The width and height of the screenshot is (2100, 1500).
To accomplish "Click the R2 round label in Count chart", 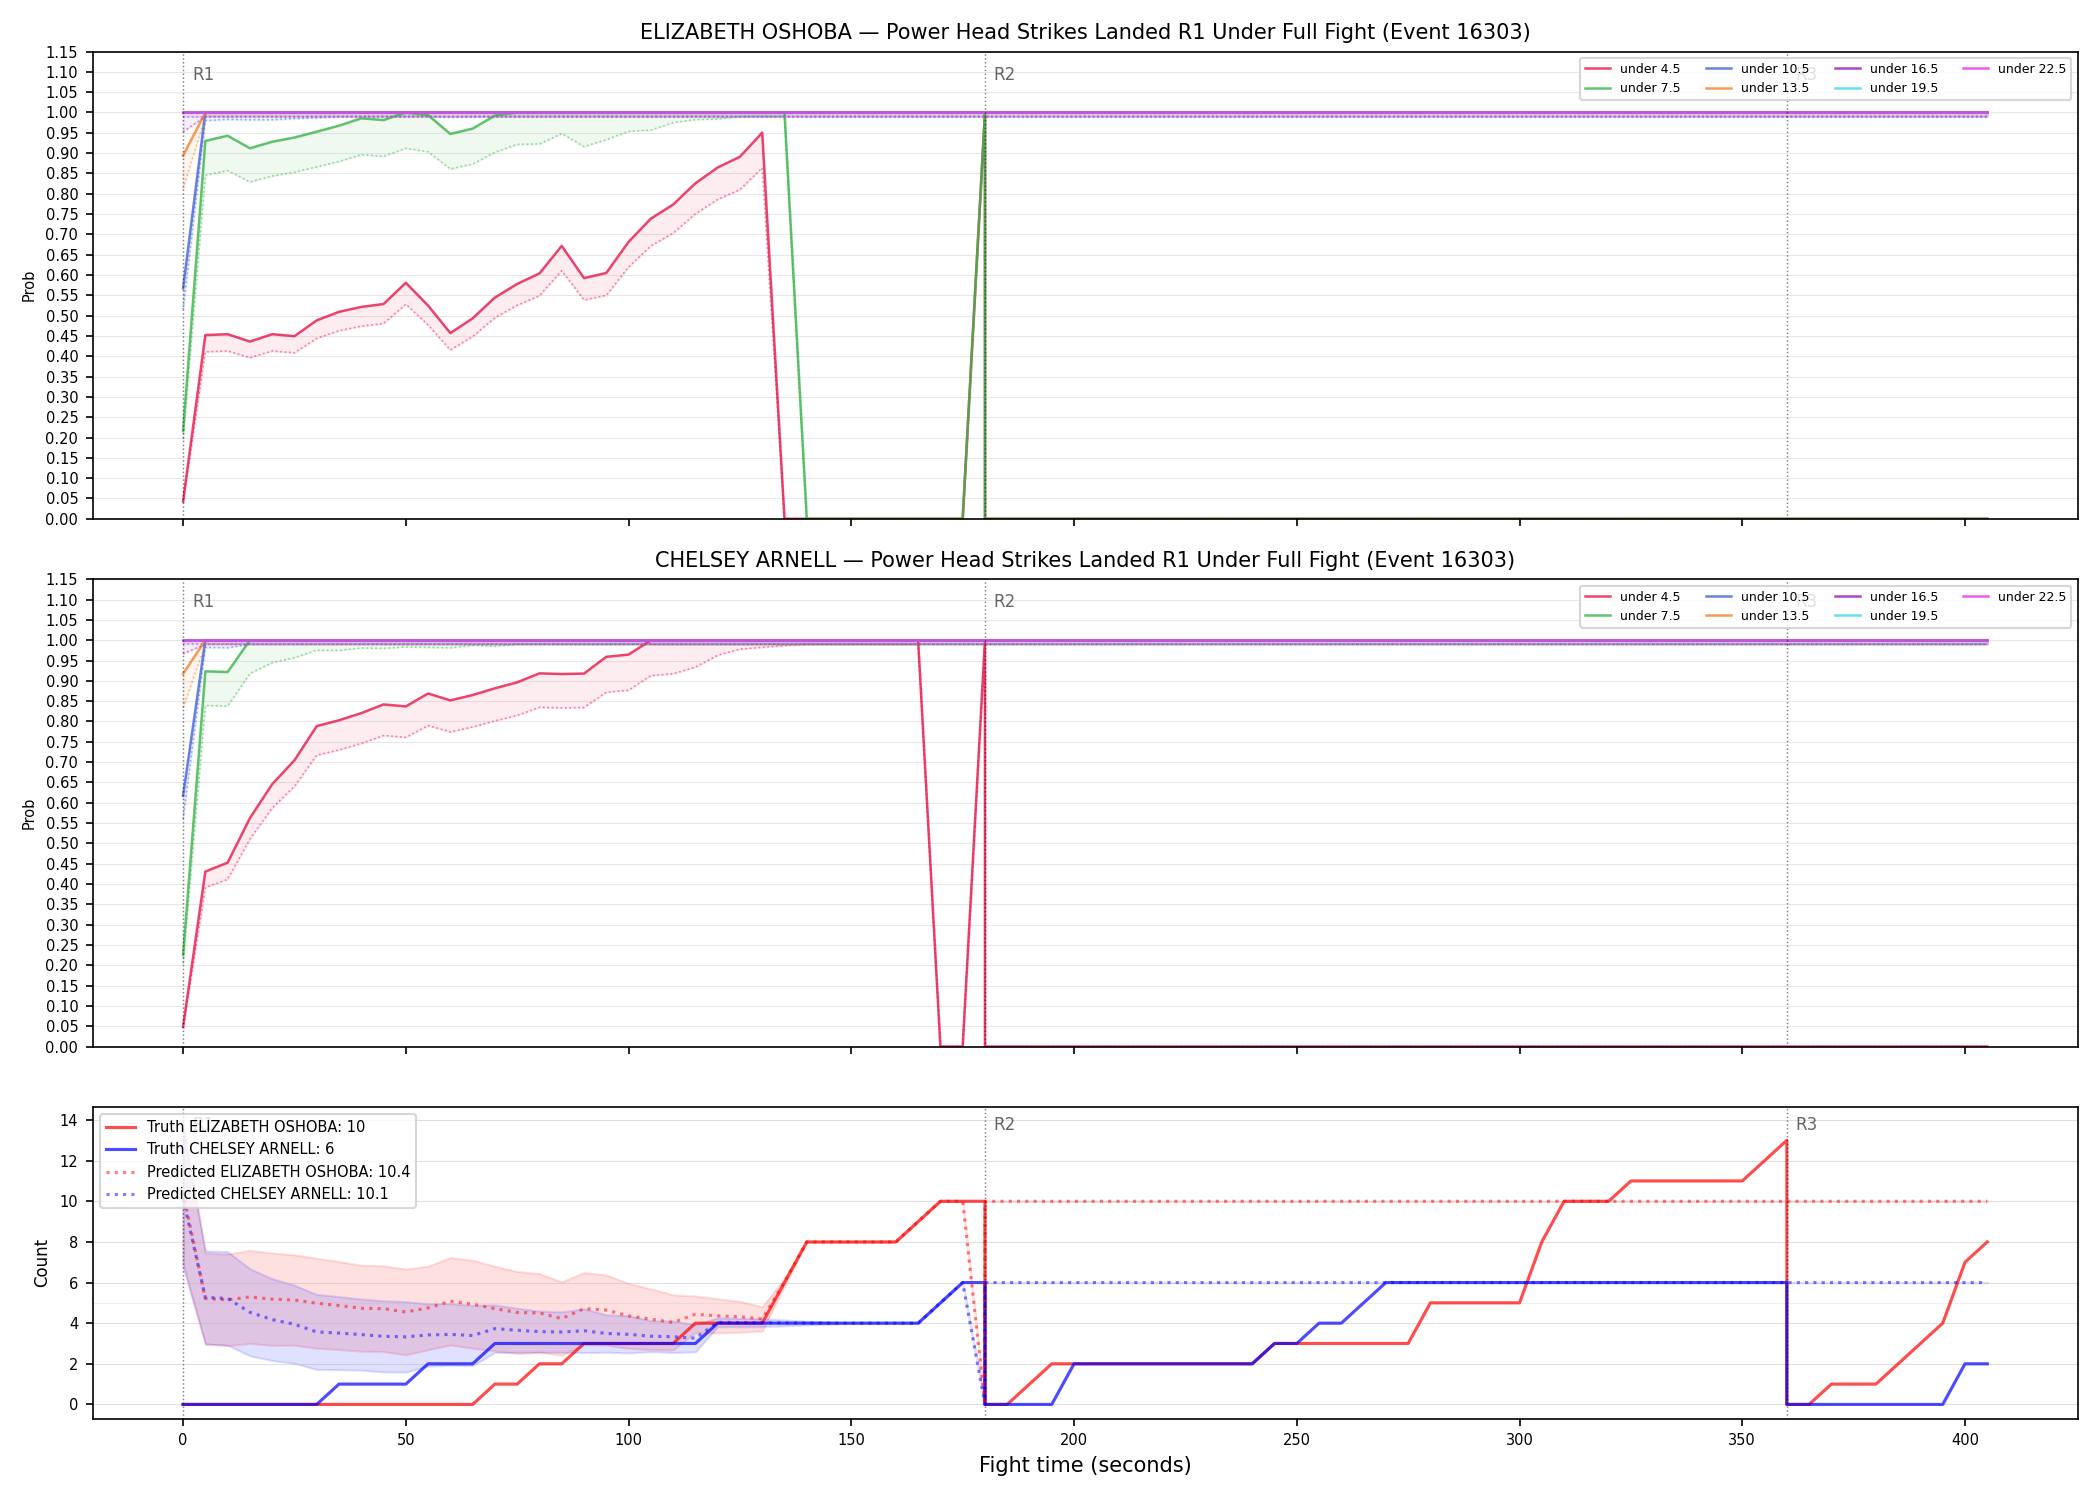I will point(1004,1124).
